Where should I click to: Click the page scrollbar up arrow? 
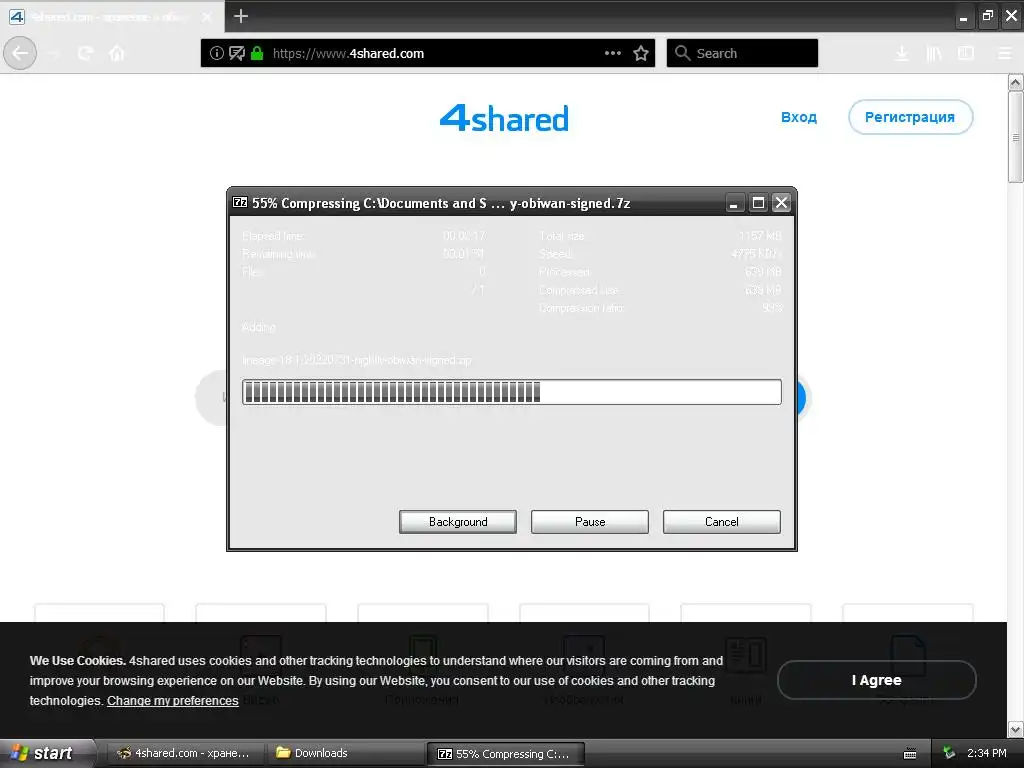(x=1015, y=82)
